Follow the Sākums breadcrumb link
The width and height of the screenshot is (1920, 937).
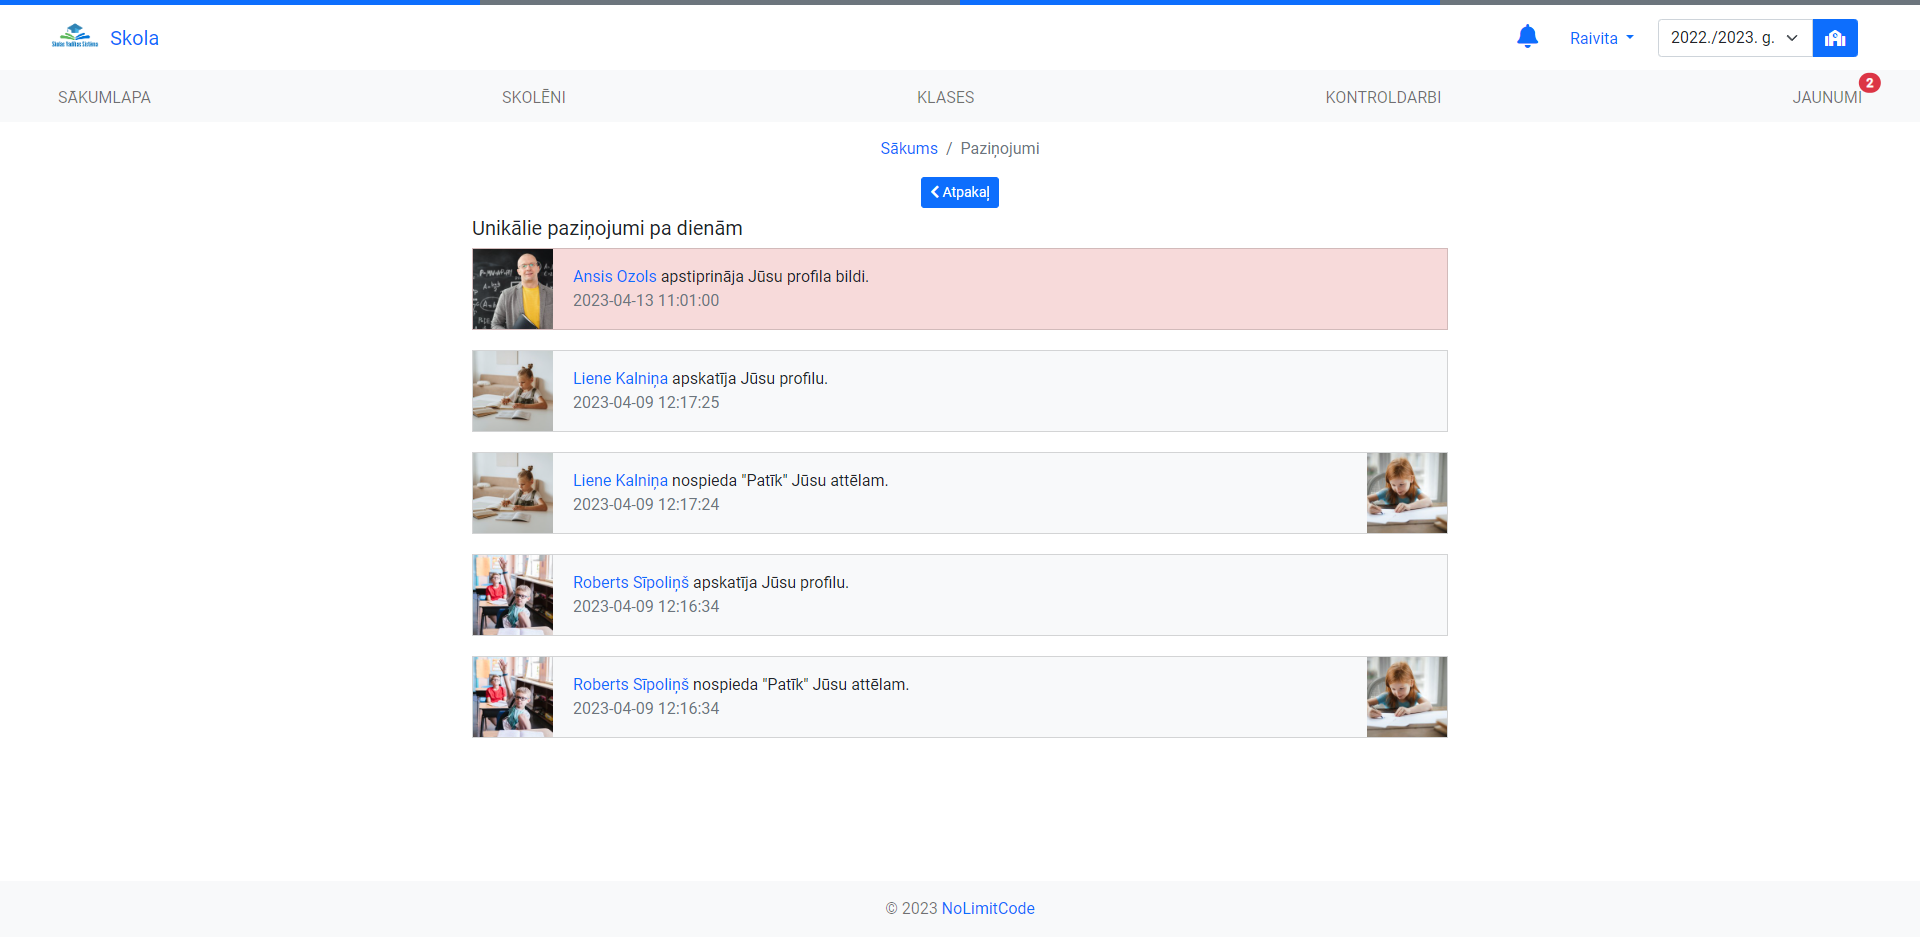pos(908,148)
